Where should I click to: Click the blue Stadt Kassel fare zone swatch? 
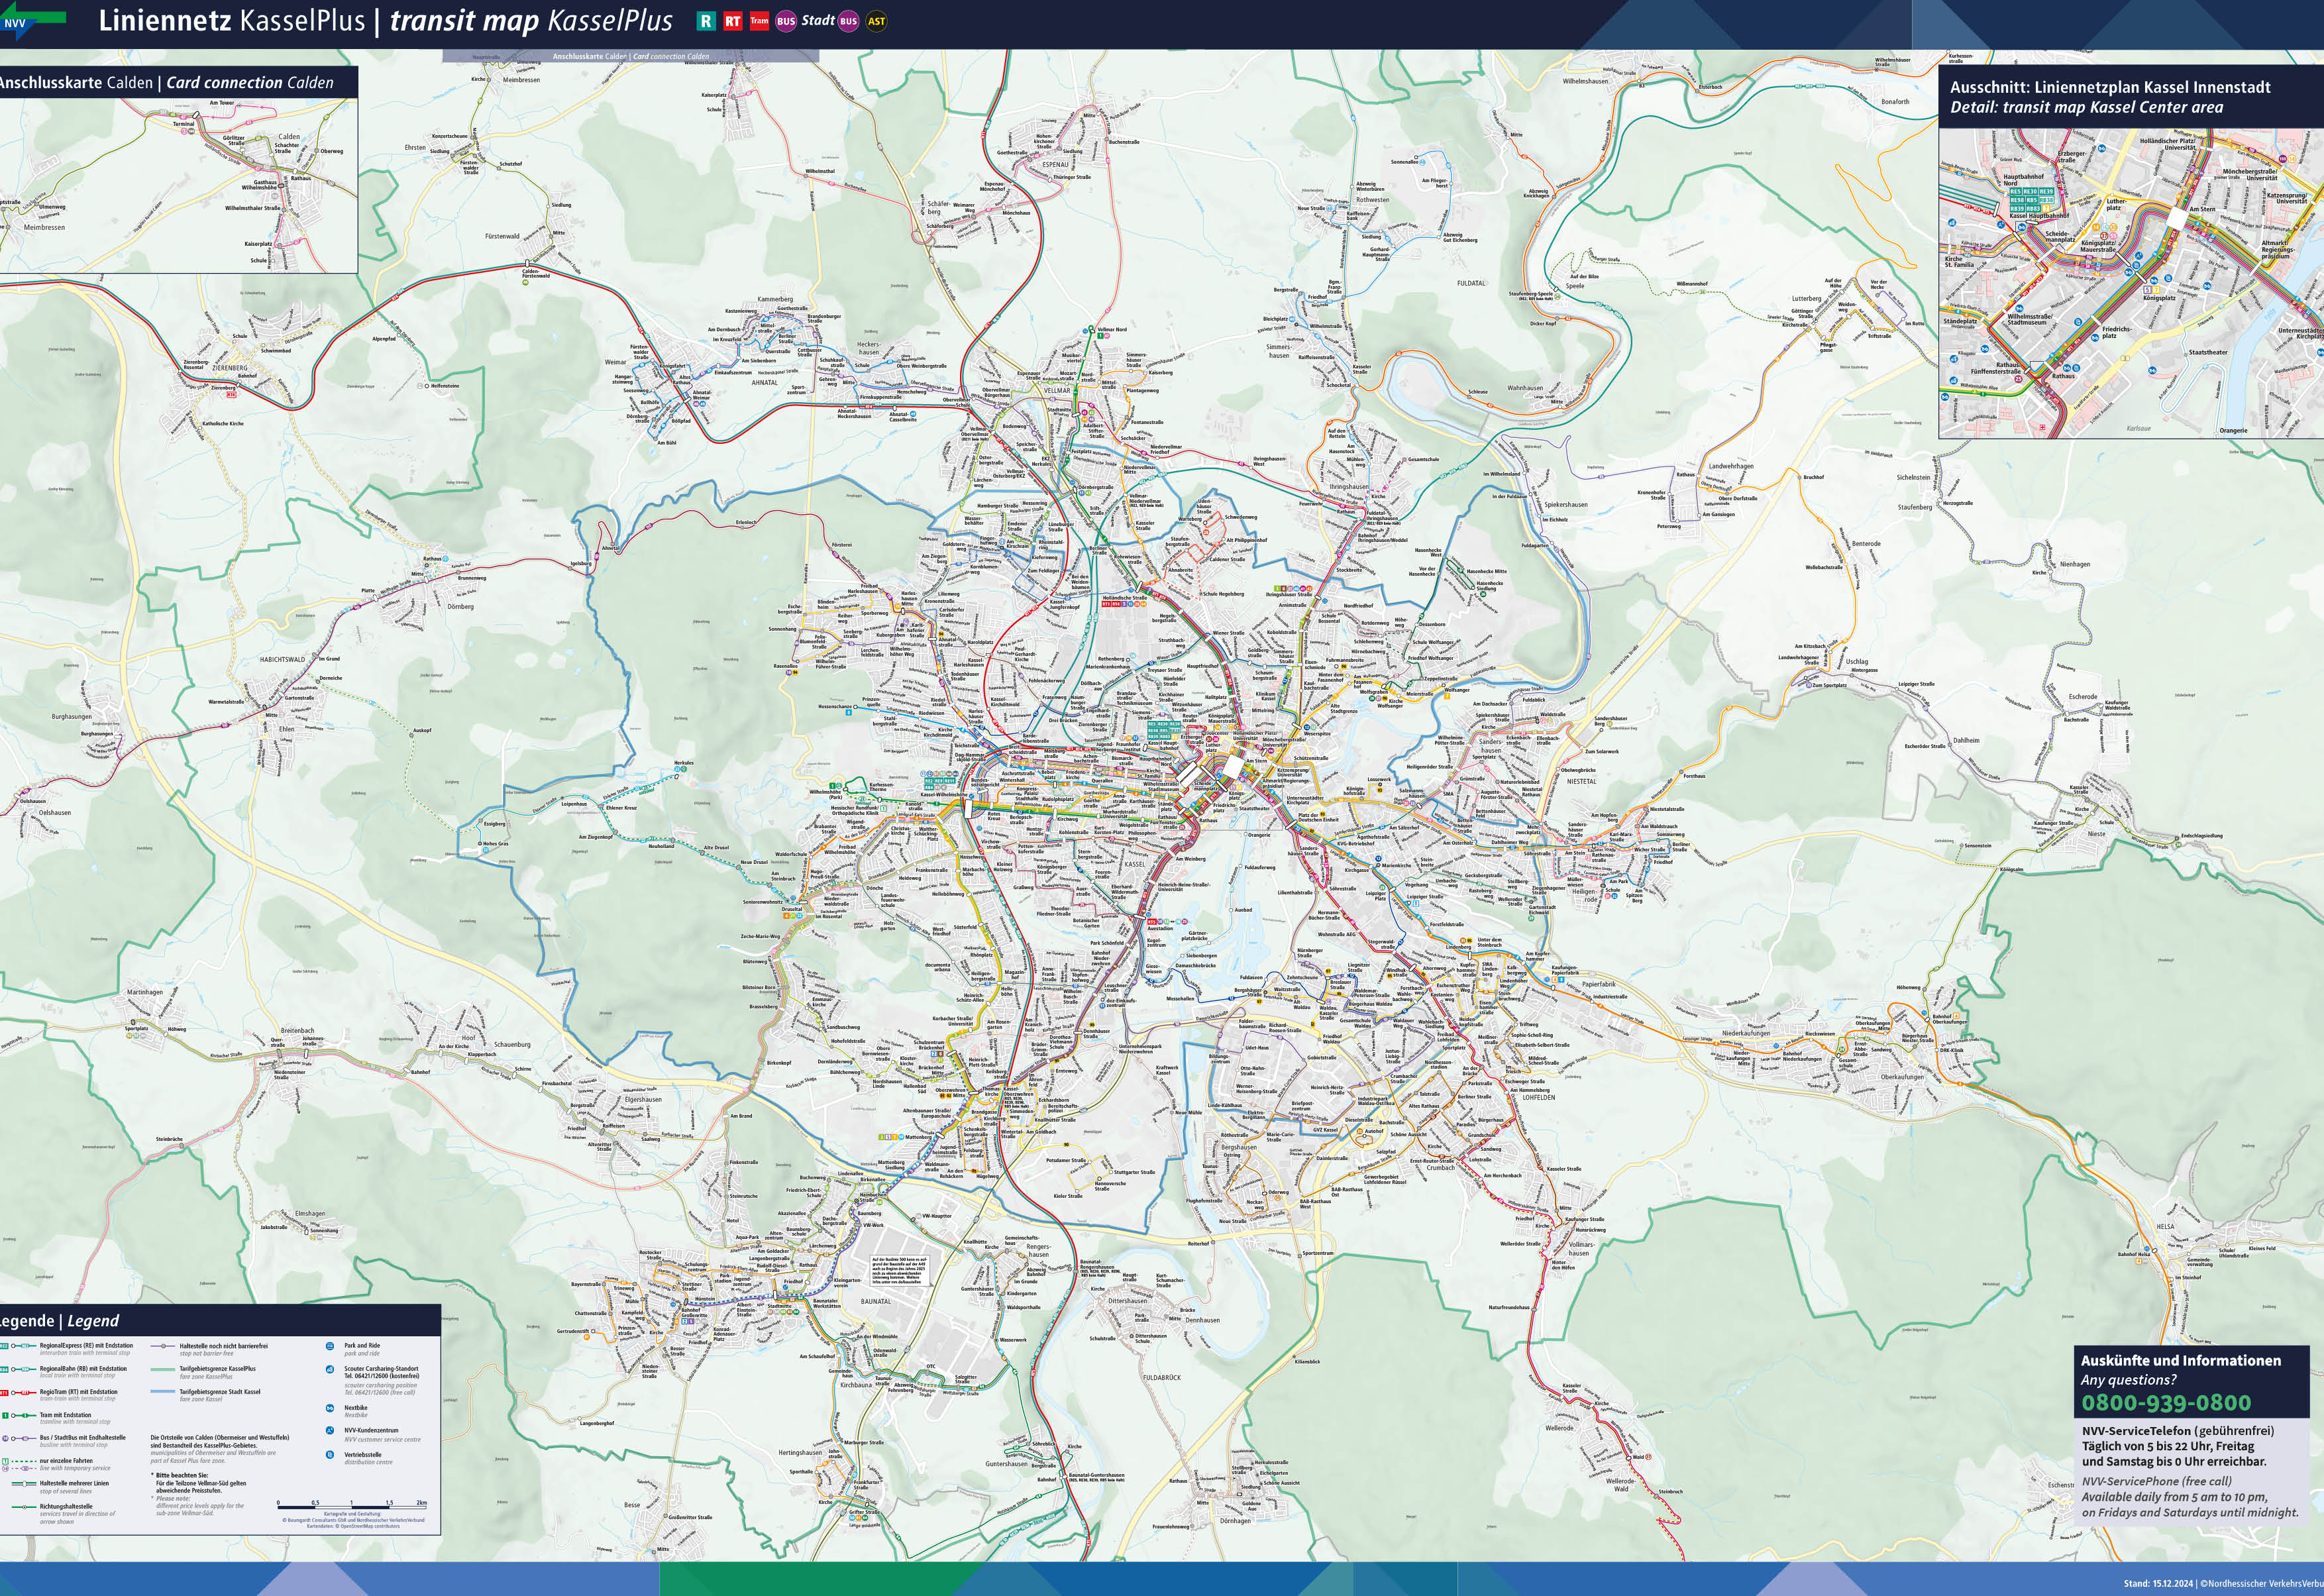(x=163, y=1392)
